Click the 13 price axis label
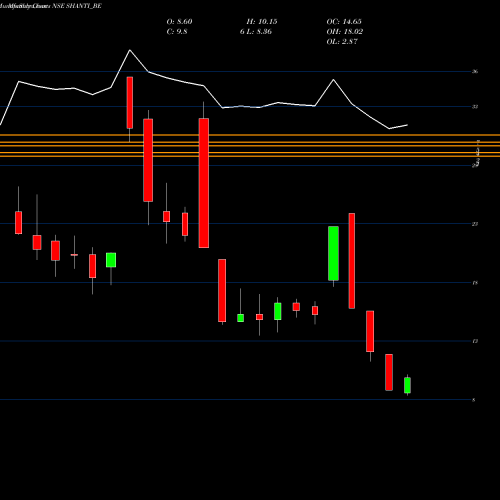The height and width of the screenshot is (500, 500). pos(475,341)
